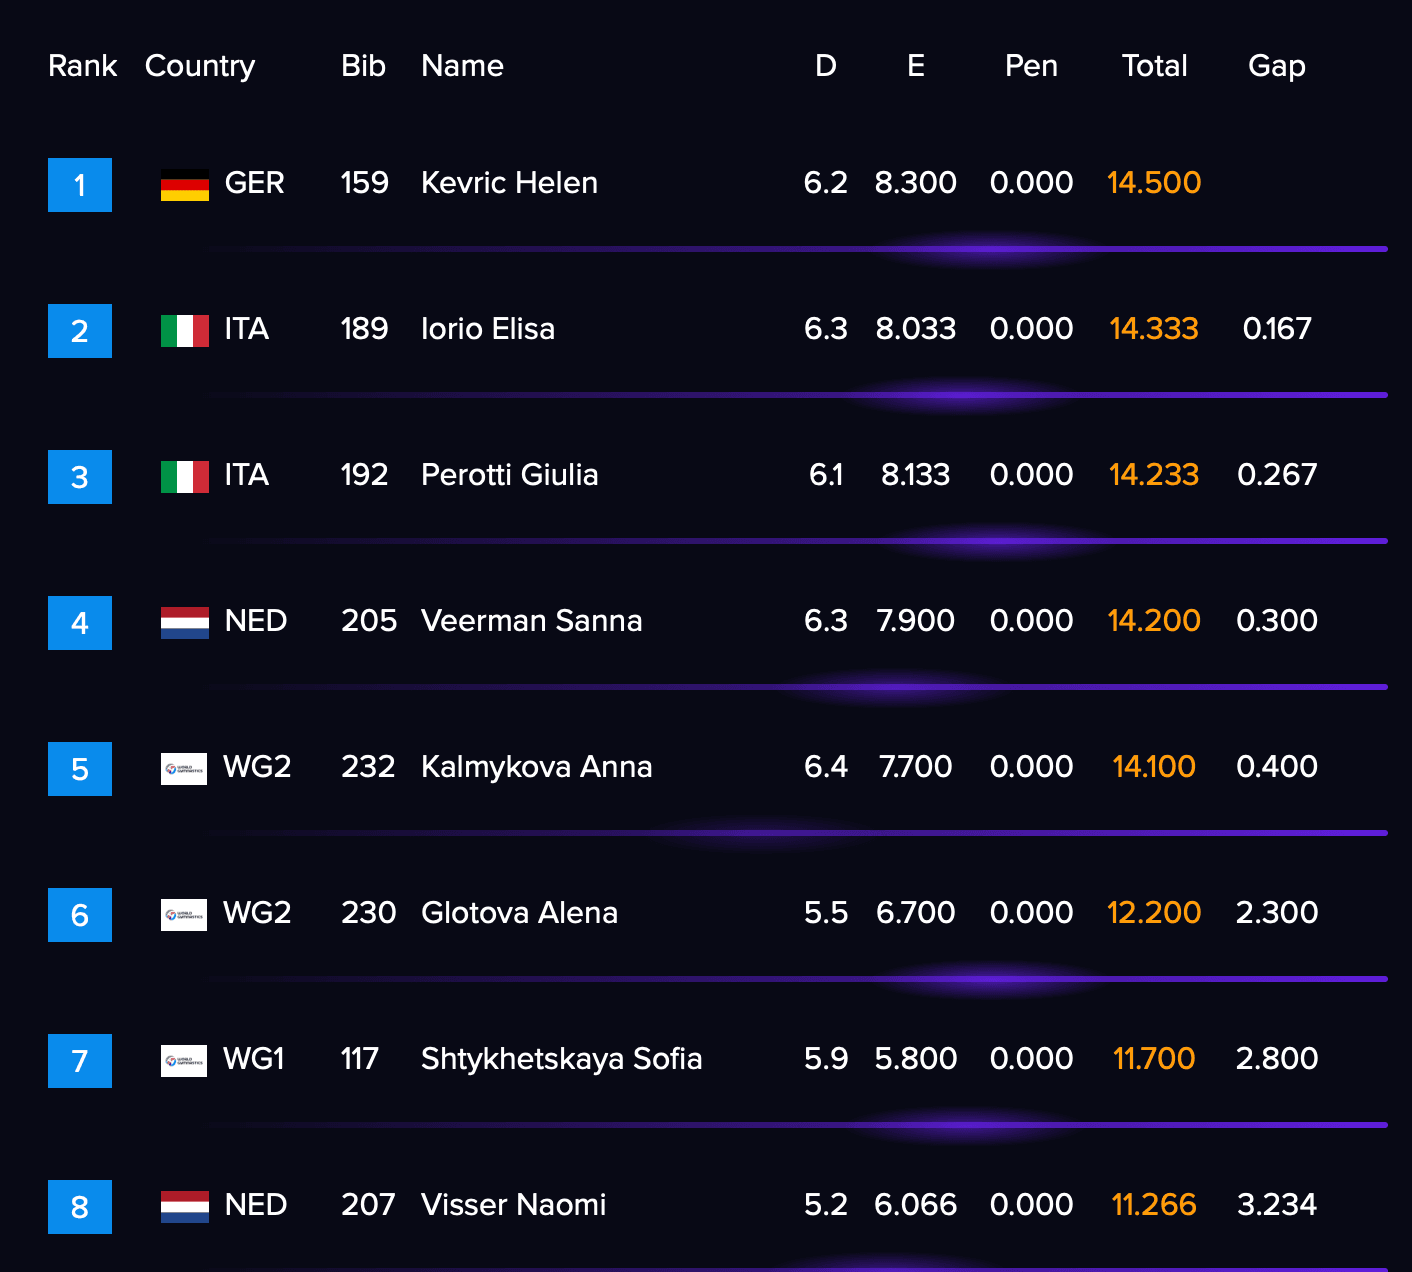The height and width of the screenshot is (1272, 1412).
Task: Click WG1 flag icon for Shtykhetskaya Sofia
Action: (x=184, y=1061)
